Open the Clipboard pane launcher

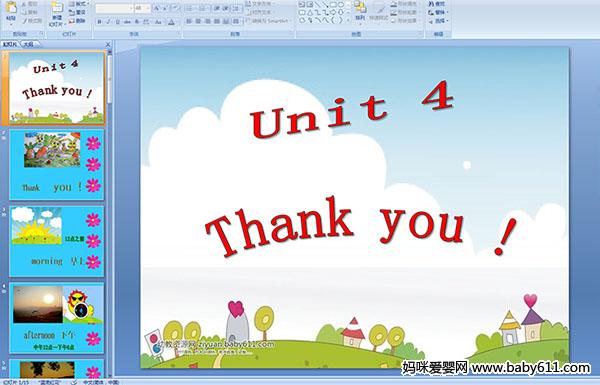(x=41, y=34)
